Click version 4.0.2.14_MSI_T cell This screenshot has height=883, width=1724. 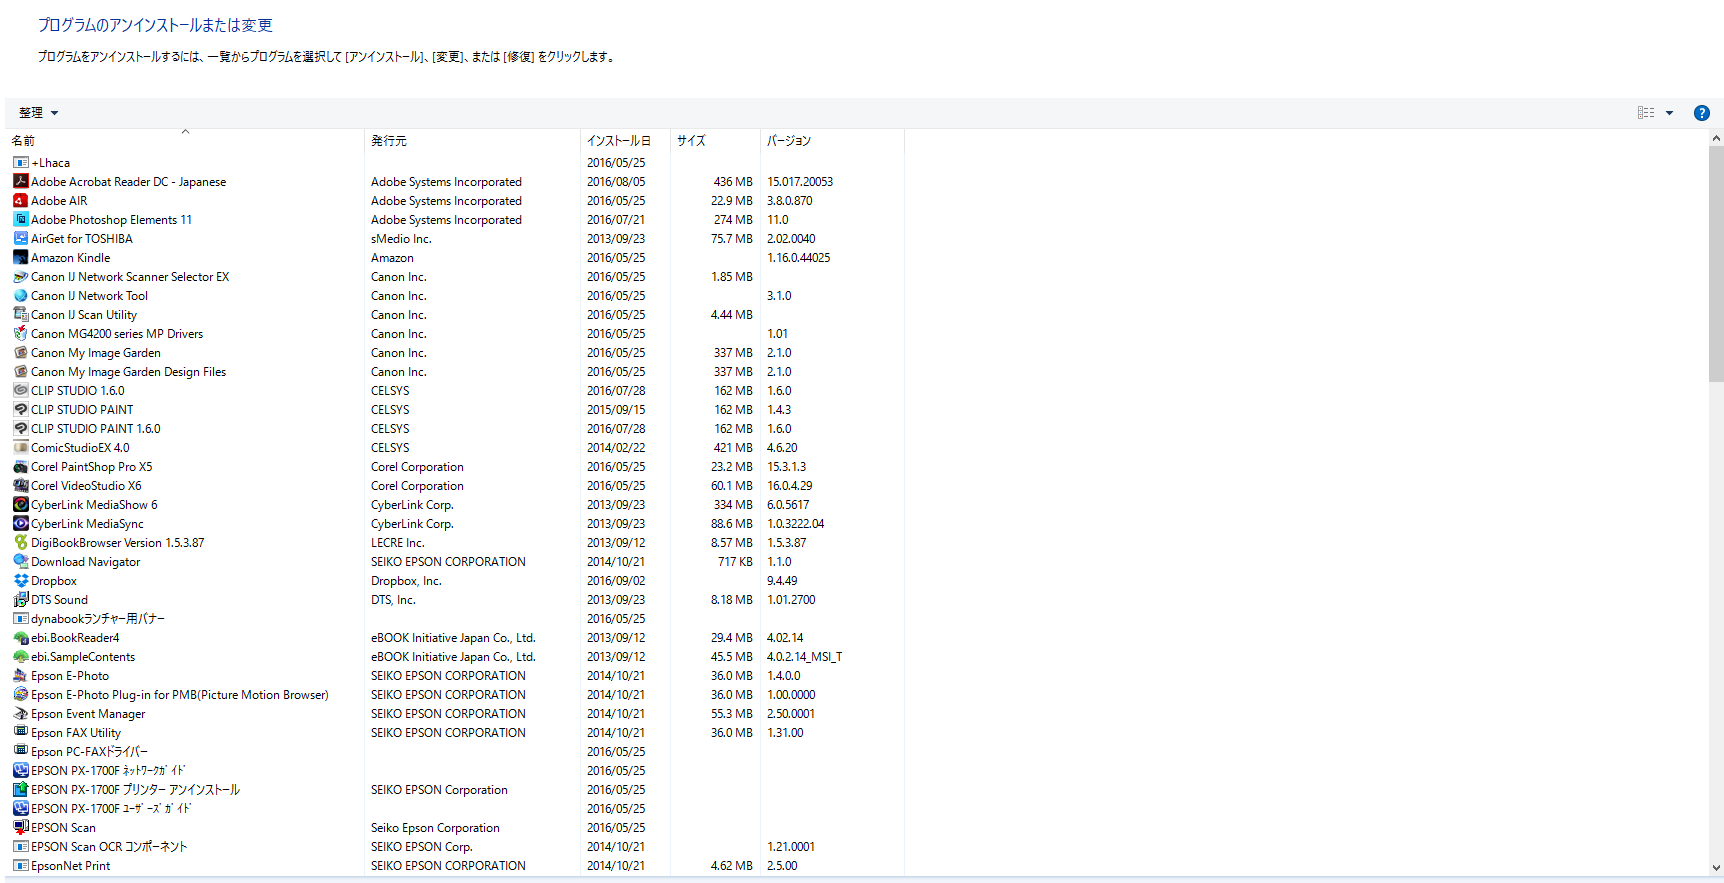click(805, 657)
